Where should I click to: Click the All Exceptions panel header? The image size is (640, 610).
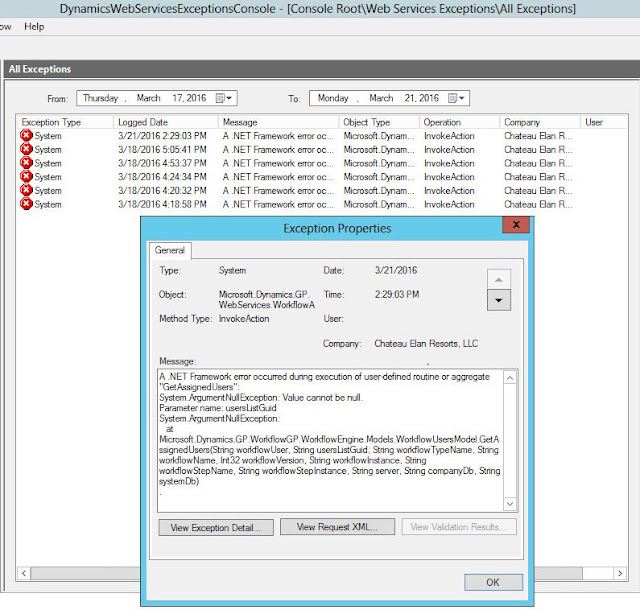coord(322,69)
